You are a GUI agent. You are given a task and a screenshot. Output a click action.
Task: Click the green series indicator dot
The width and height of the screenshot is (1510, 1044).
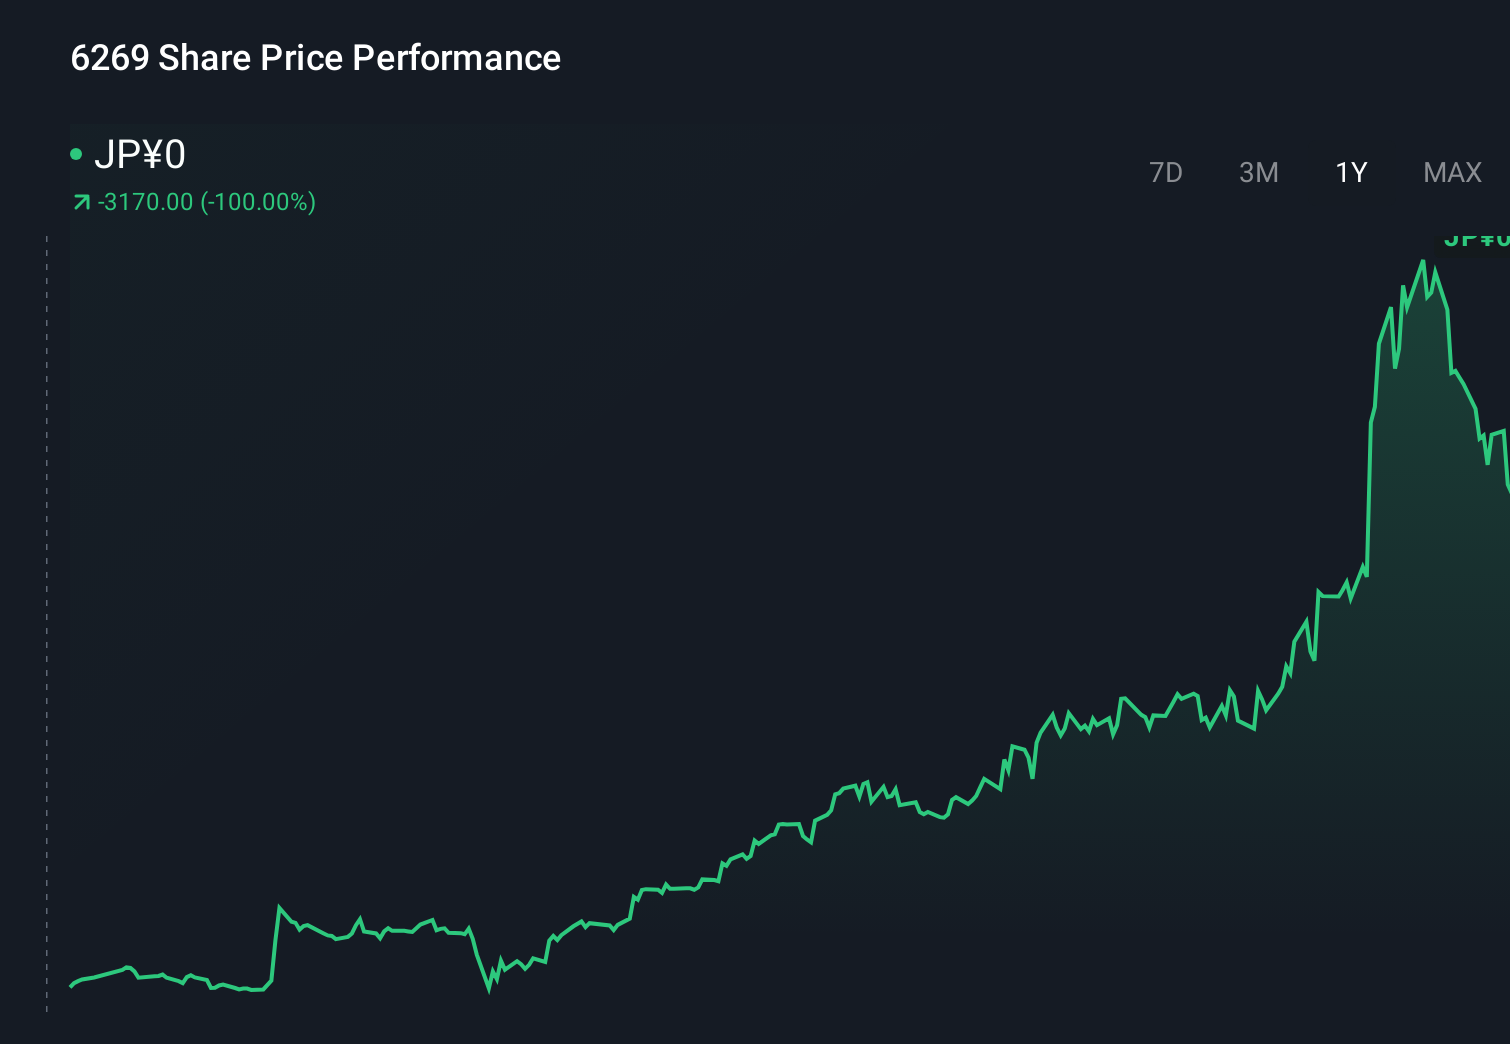tap(78, 154)
